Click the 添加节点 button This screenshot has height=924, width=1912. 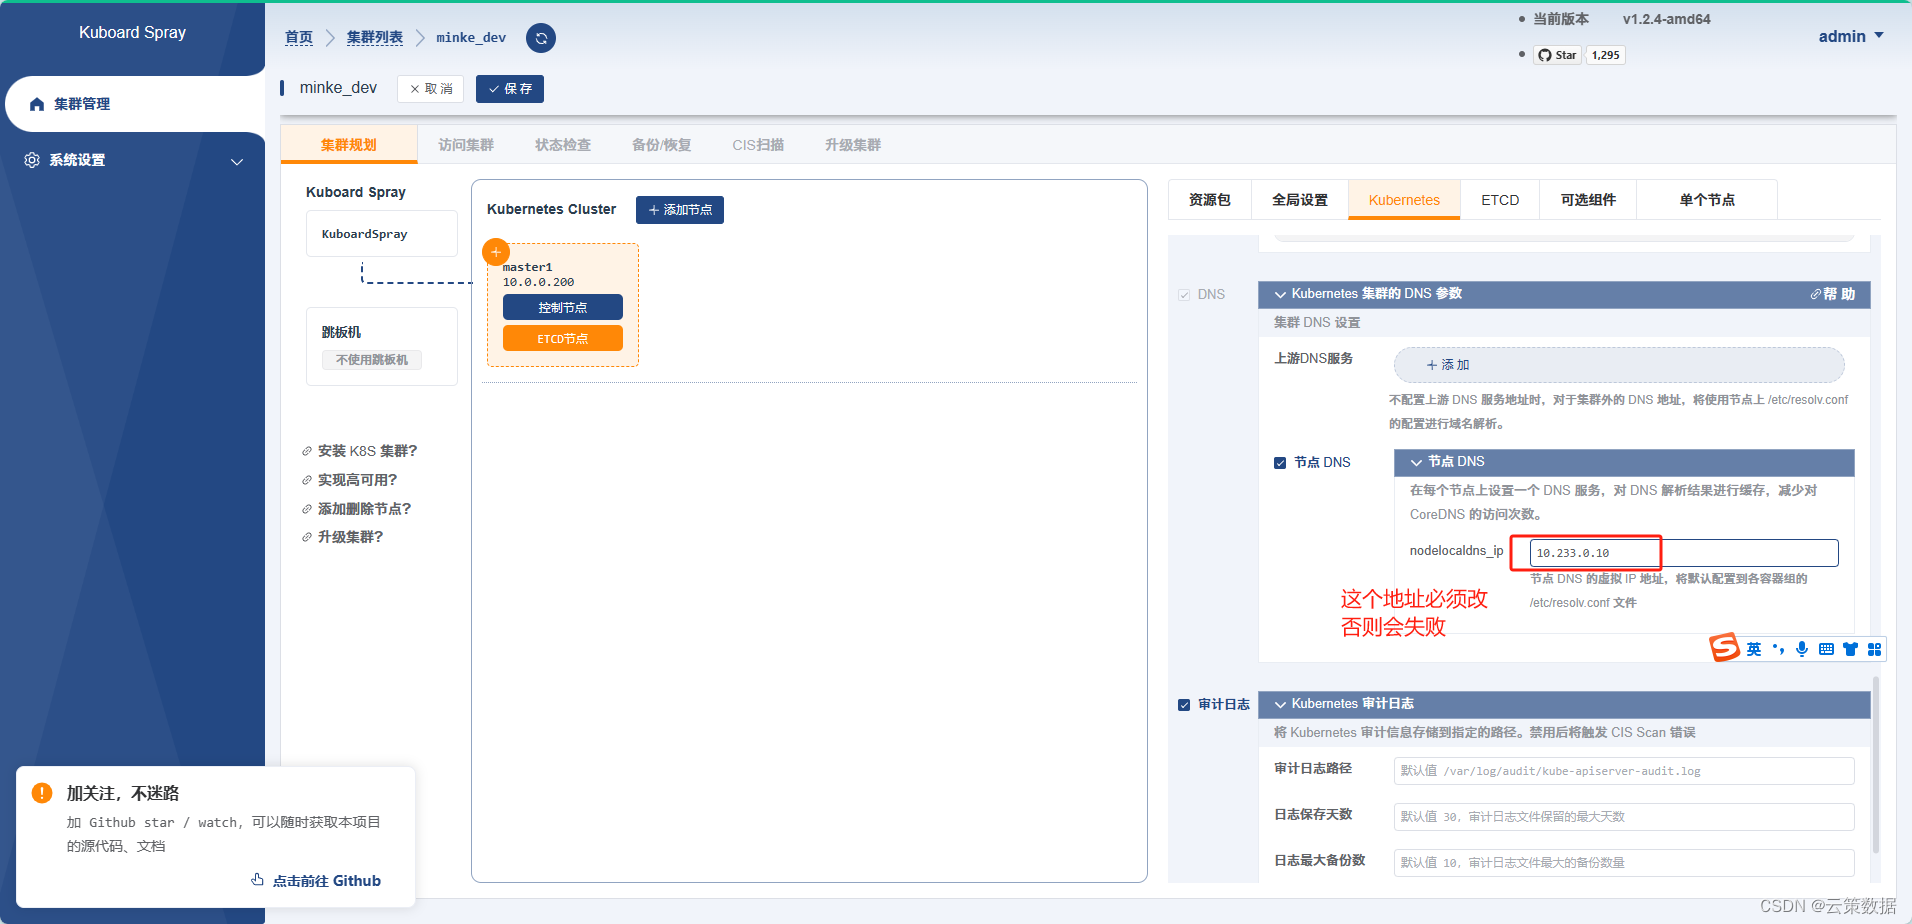pyautogui.click(x=680, y=210)
